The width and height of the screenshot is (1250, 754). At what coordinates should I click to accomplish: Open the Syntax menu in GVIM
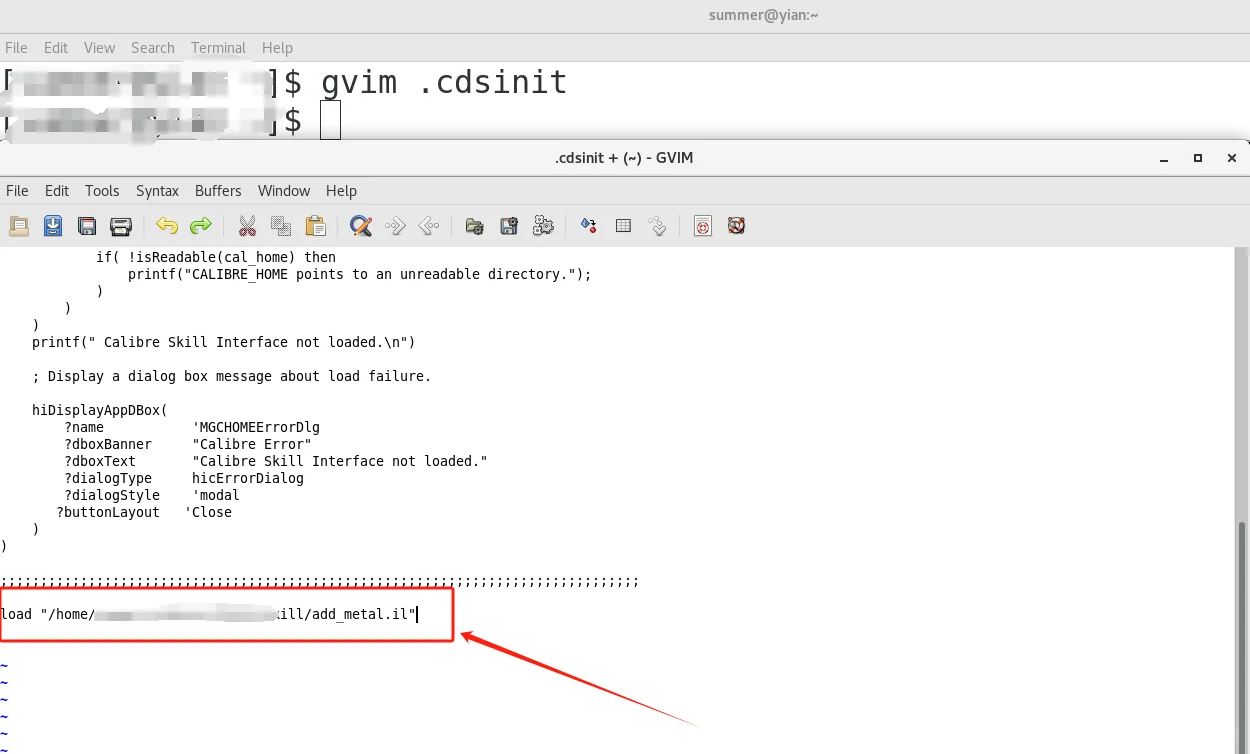click(x=157, y=190)
